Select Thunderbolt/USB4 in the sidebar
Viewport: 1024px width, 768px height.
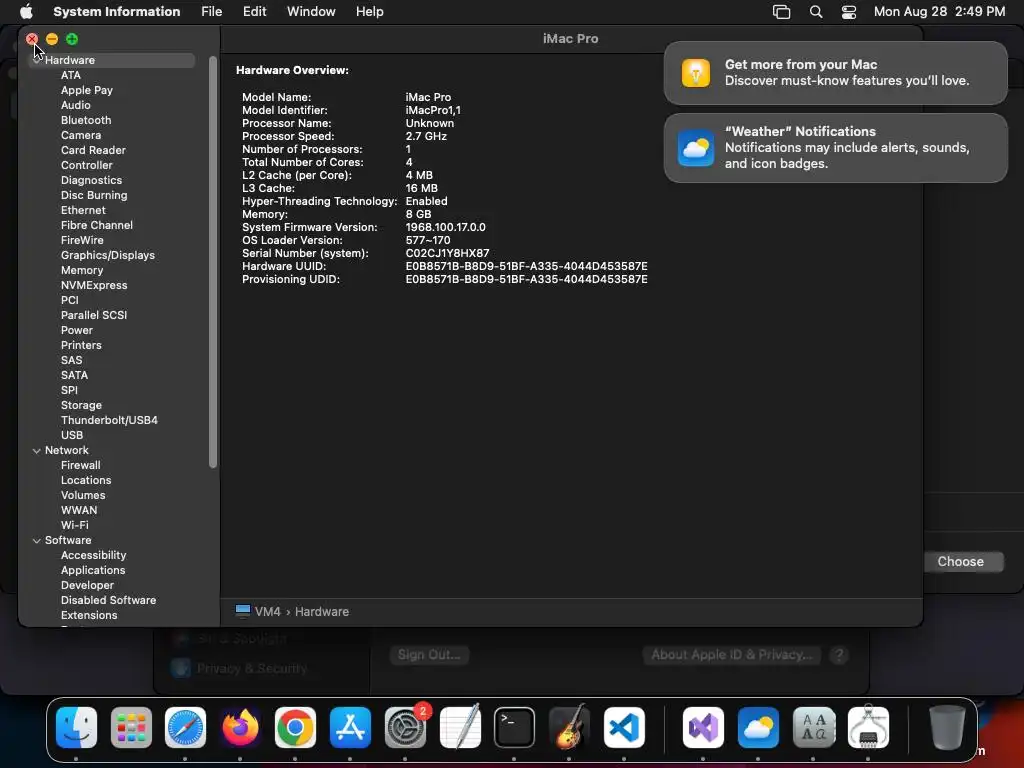(109, 421)
